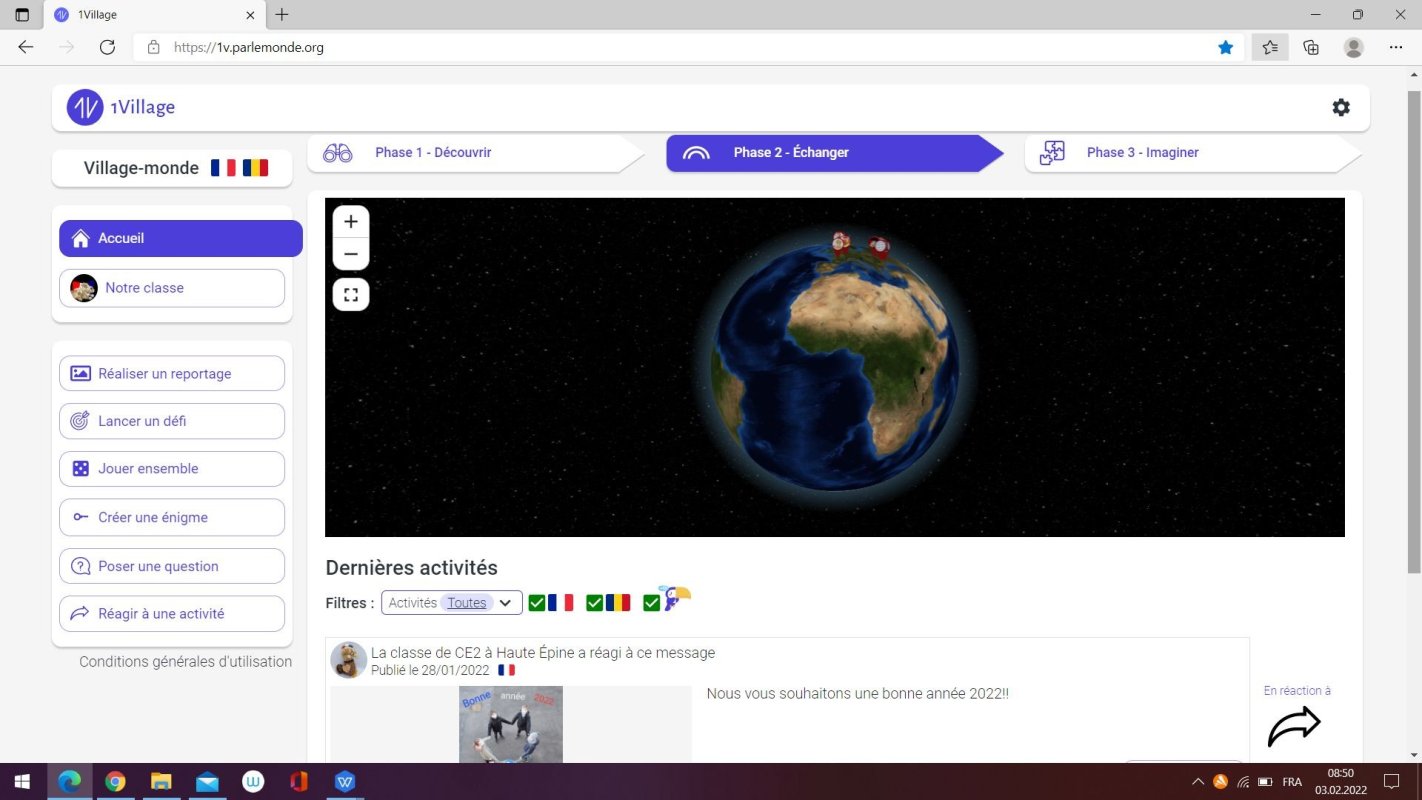This screenshot has width=1422, height=800.
Task: Zoom out on the globe map
Action: point(351,255)
